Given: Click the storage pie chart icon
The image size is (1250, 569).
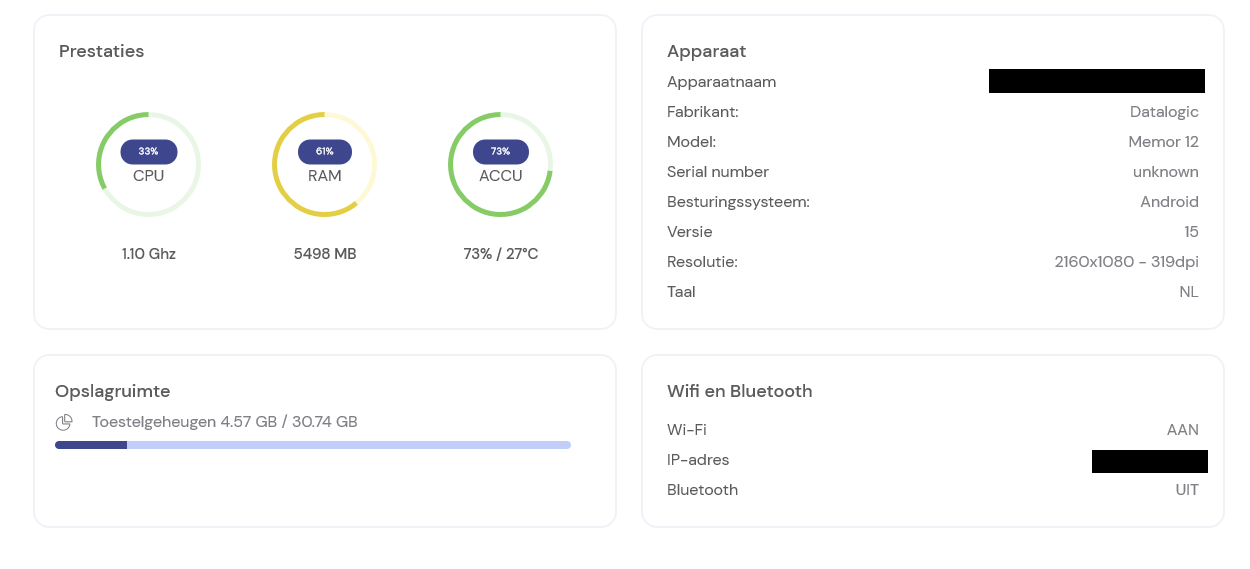Looking at the screenshot, I should [x=64, y=422].
